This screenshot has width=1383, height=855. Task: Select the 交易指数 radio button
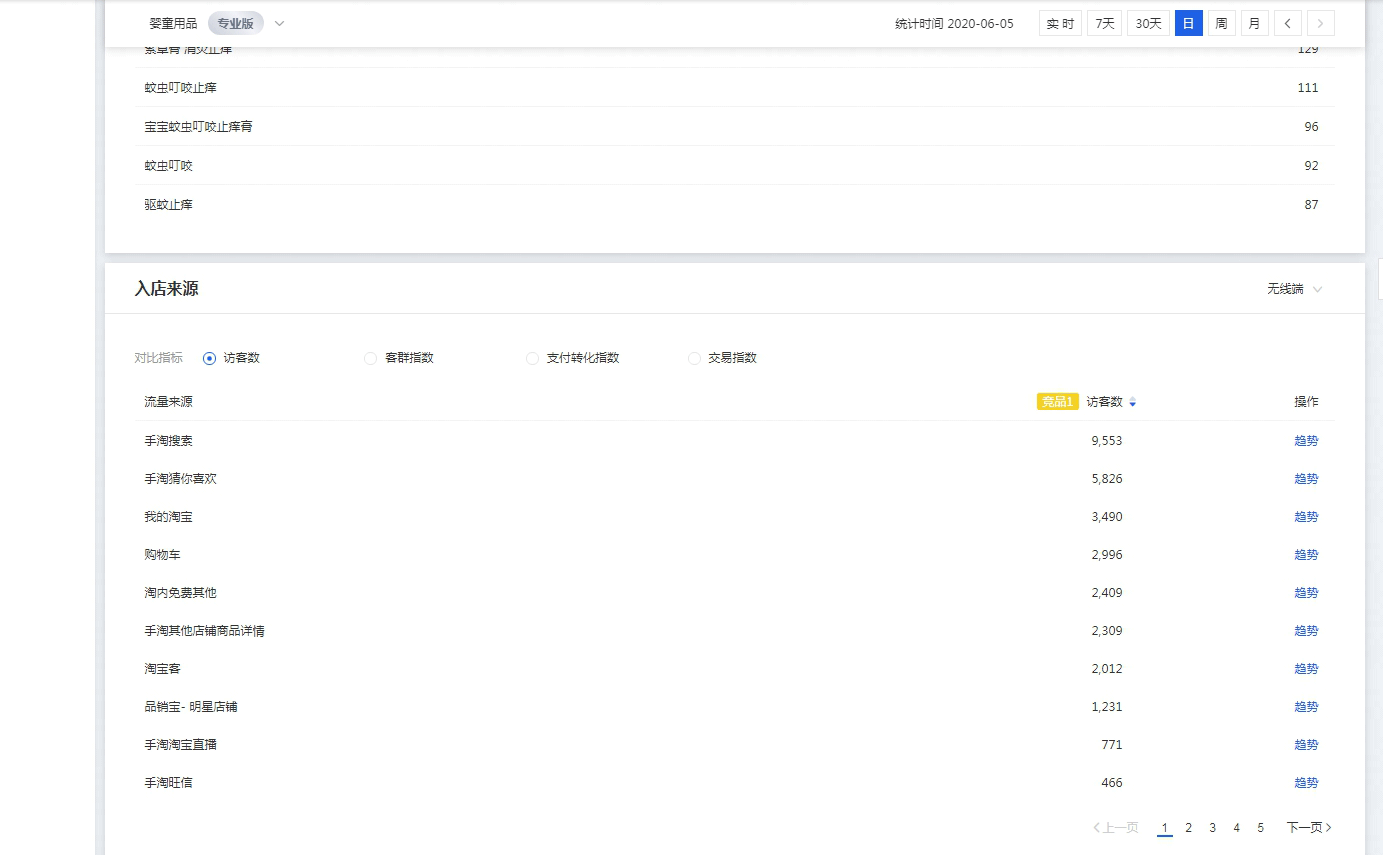point(694,358)
